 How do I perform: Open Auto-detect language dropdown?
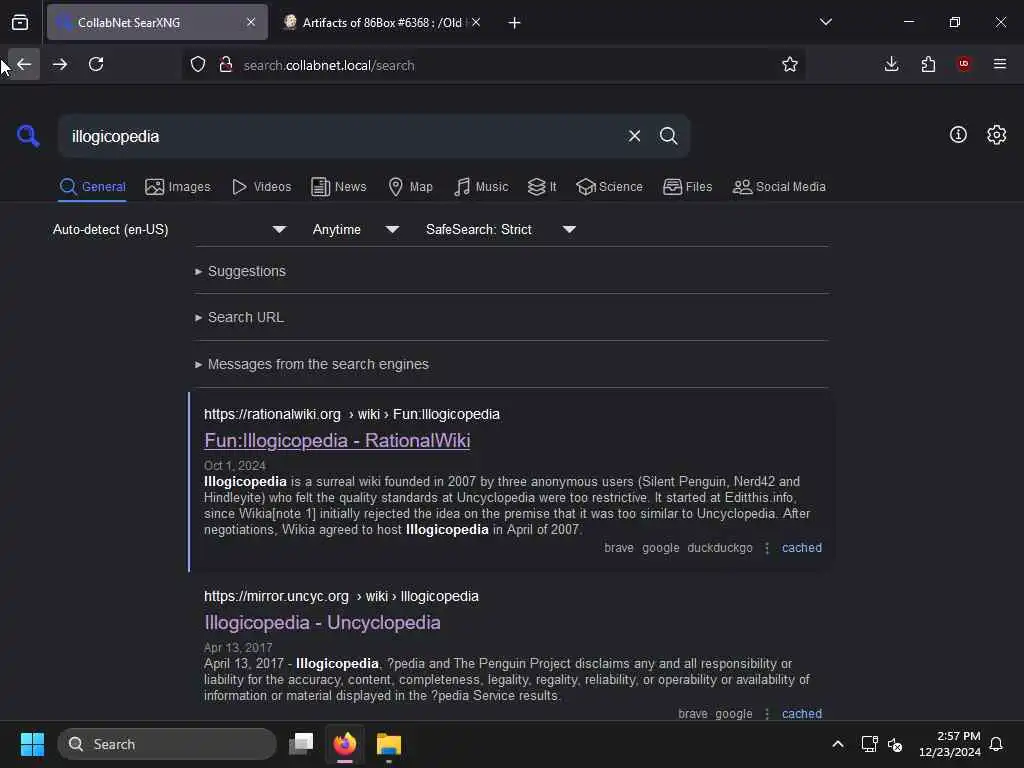(x=170, y=229)
